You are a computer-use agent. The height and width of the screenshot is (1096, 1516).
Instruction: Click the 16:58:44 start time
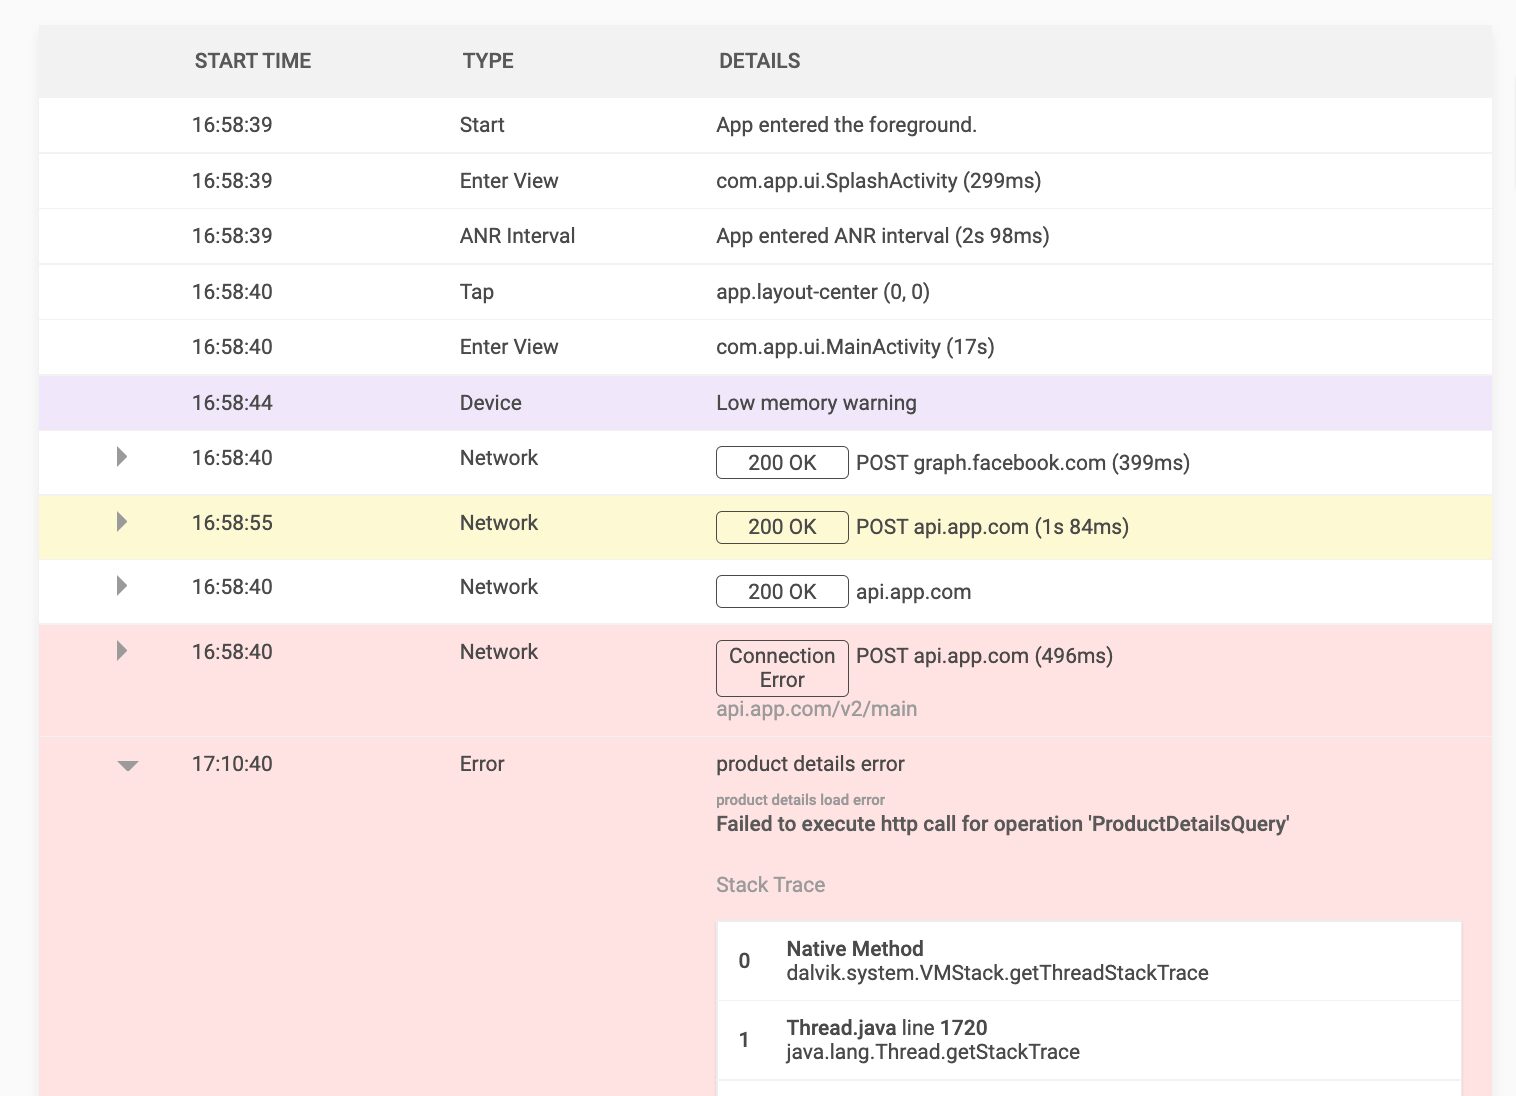click(232, 403)
